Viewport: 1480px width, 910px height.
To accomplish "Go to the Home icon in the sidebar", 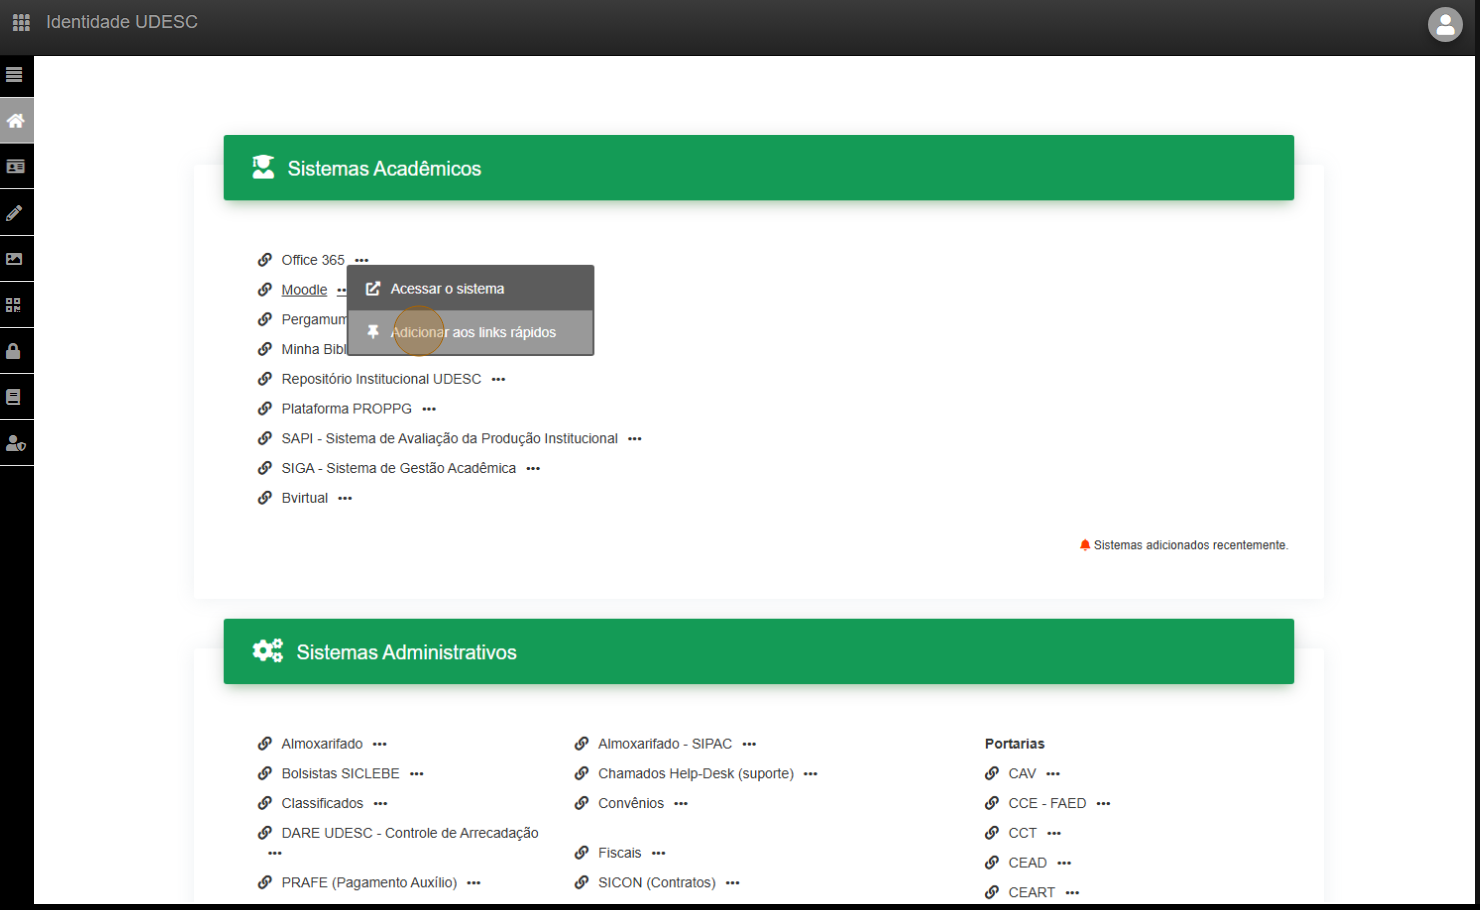I will click(15, 121).
